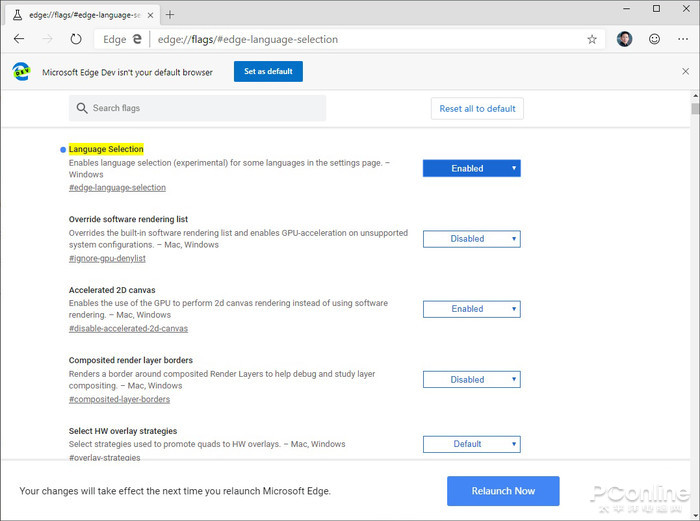Click the default browser message text

(127, 72)
